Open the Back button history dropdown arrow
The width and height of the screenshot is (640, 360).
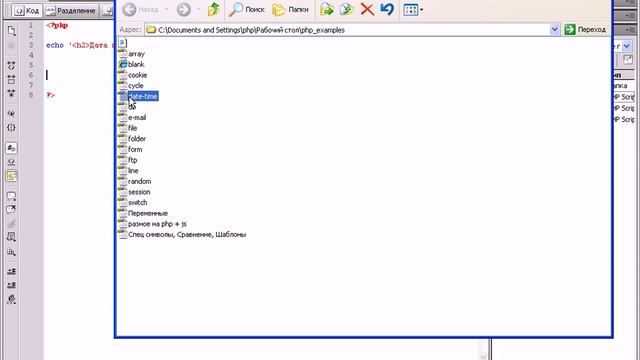pos(167,9)
